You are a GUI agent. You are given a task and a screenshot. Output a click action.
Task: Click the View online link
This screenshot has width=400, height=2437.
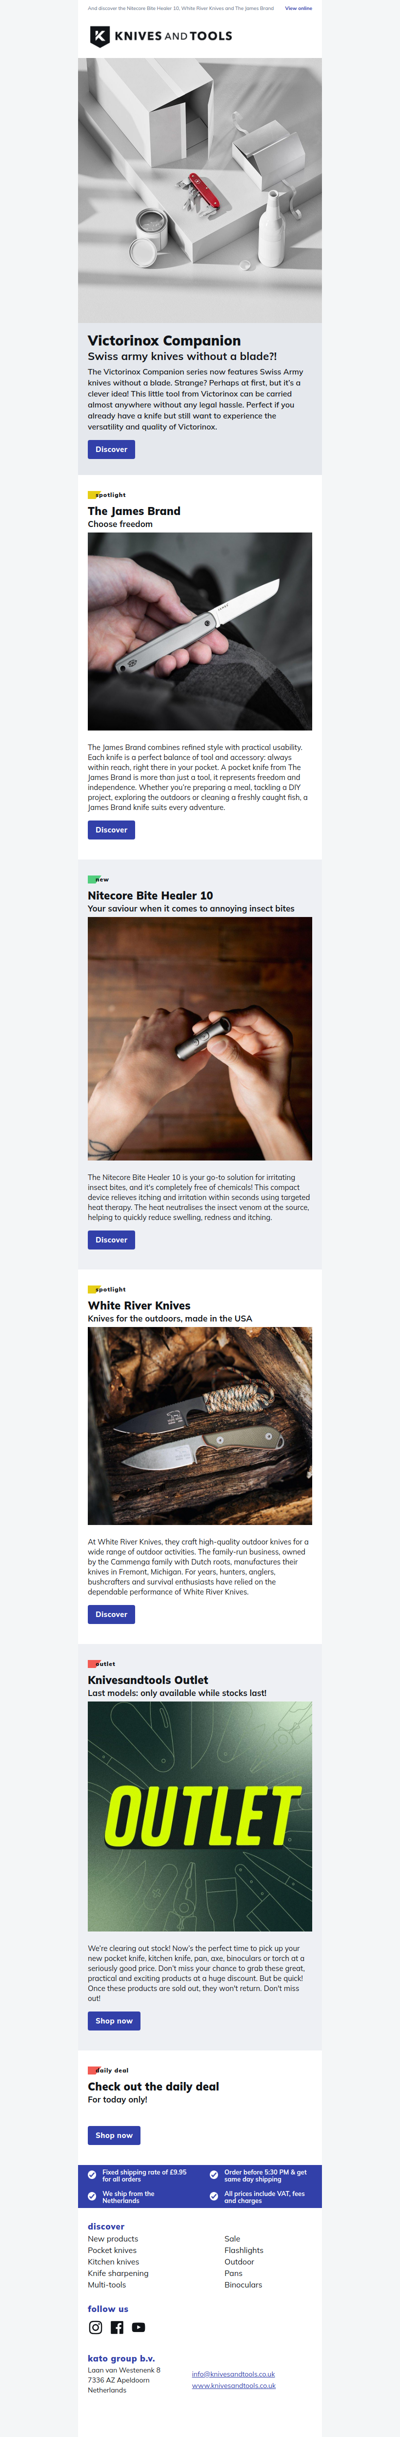[x=298, y=8]
